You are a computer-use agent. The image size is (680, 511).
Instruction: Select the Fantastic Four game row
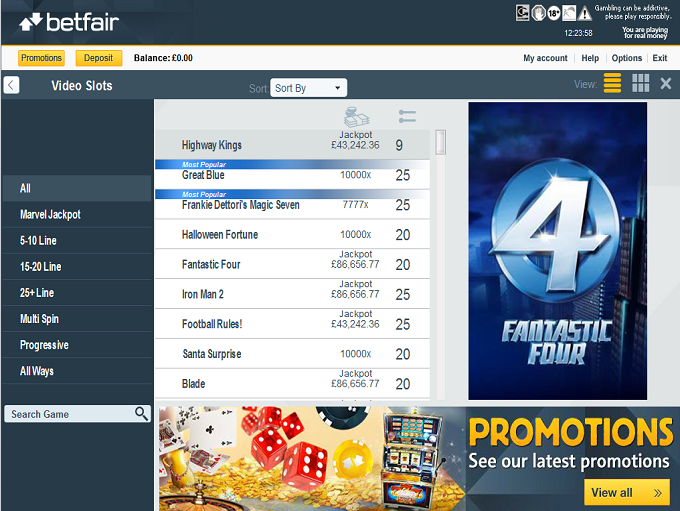293,264
